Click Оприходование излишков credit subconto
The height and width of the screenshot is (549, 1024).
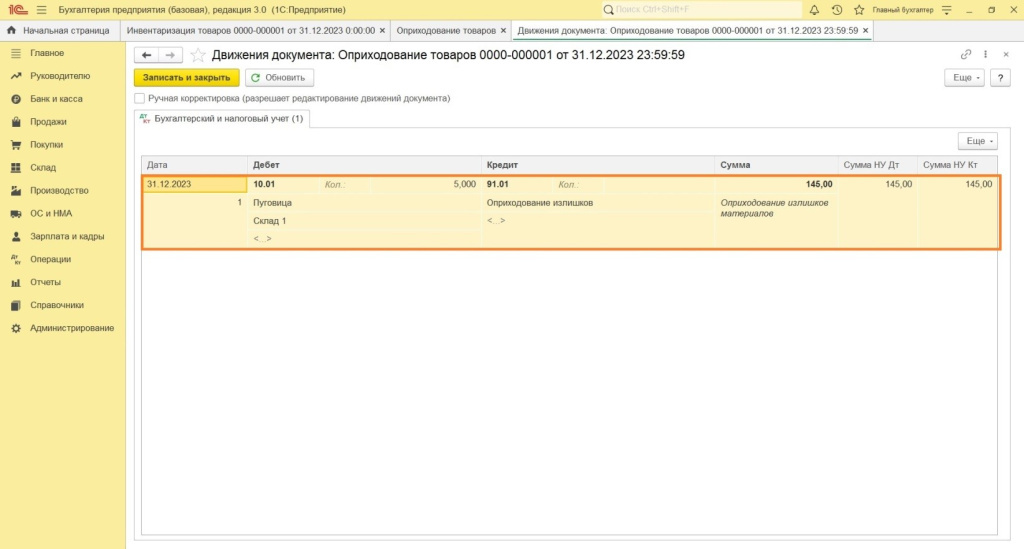[598, 203]
